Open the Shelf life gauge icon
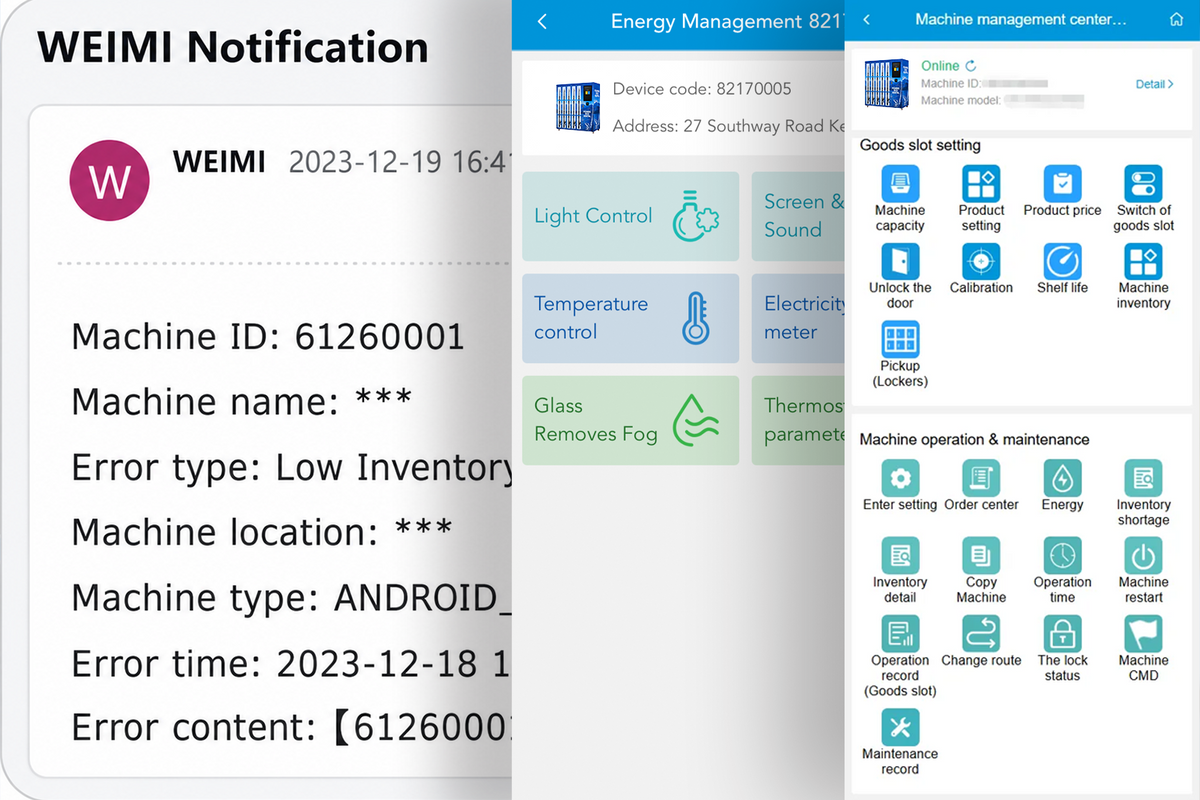1200x800 pixels. coord(1062,261)
